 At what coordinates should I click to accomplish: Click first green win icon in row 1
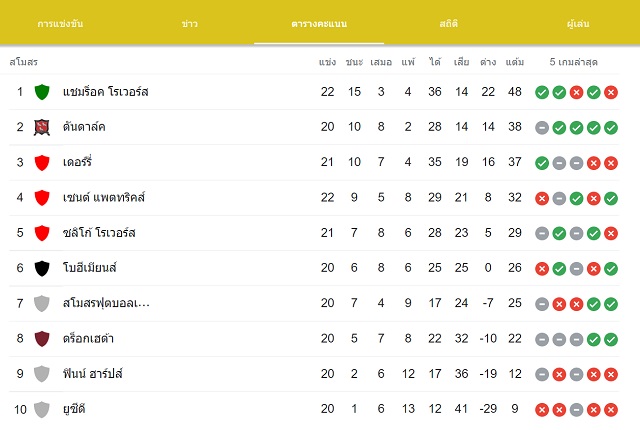pyautogui.click(x=542, y=93)
